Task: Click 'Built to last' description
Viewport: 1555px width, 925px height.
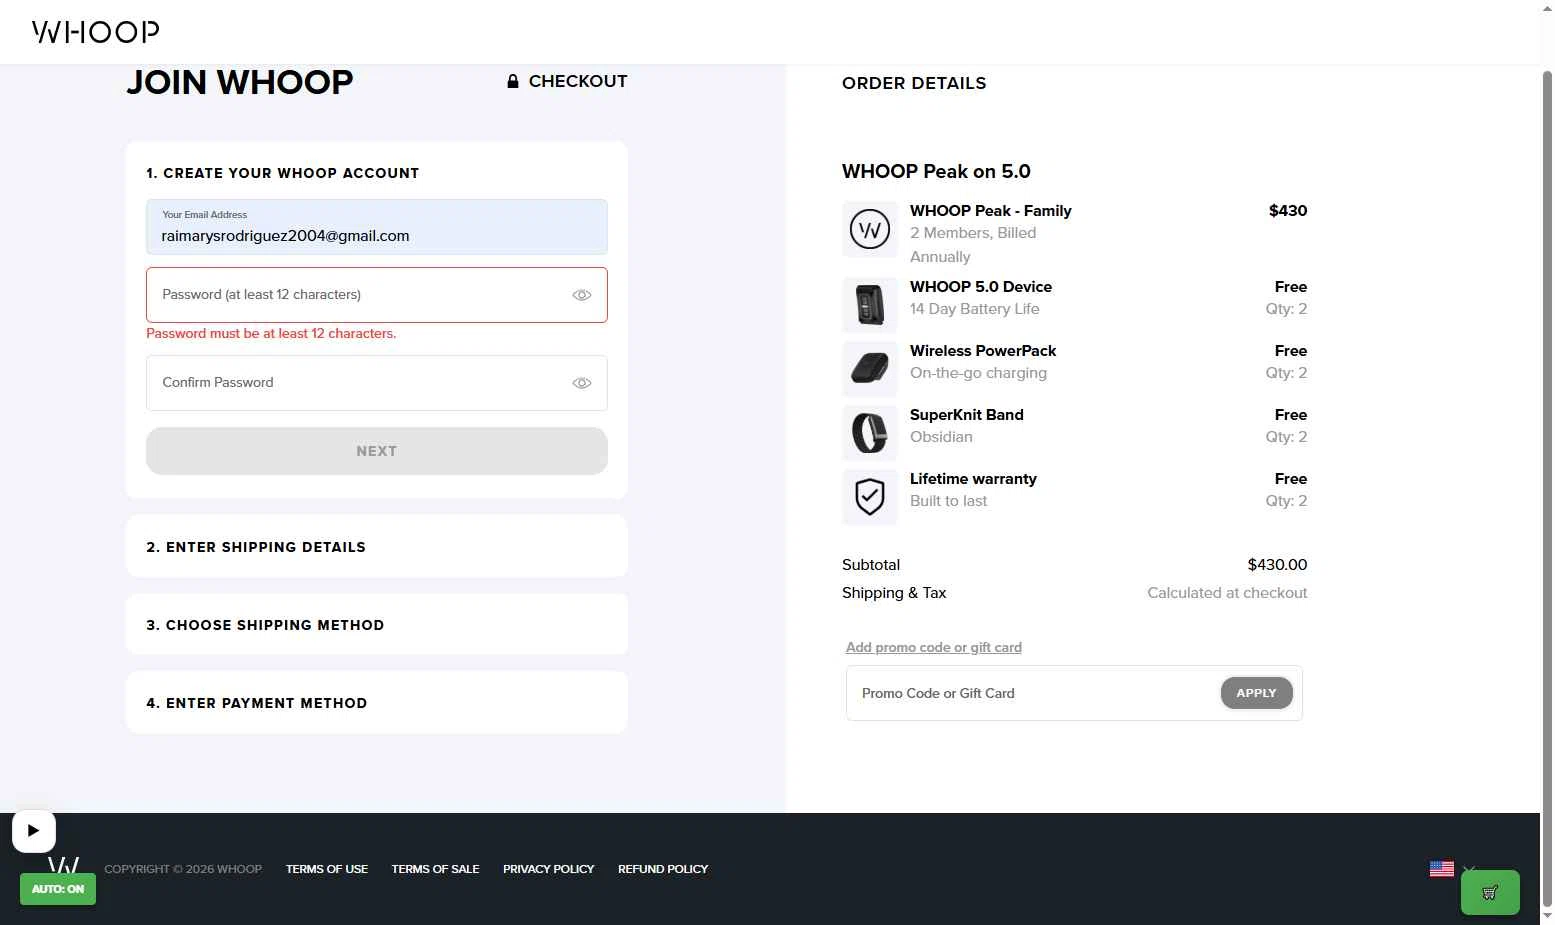Action: click(x=948, y=501)
